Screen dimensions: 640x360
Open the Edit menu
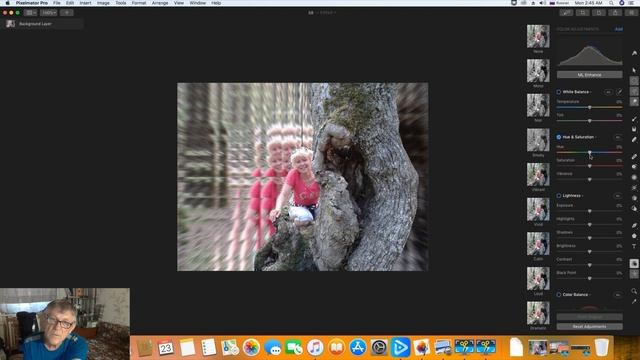(70, 3)
